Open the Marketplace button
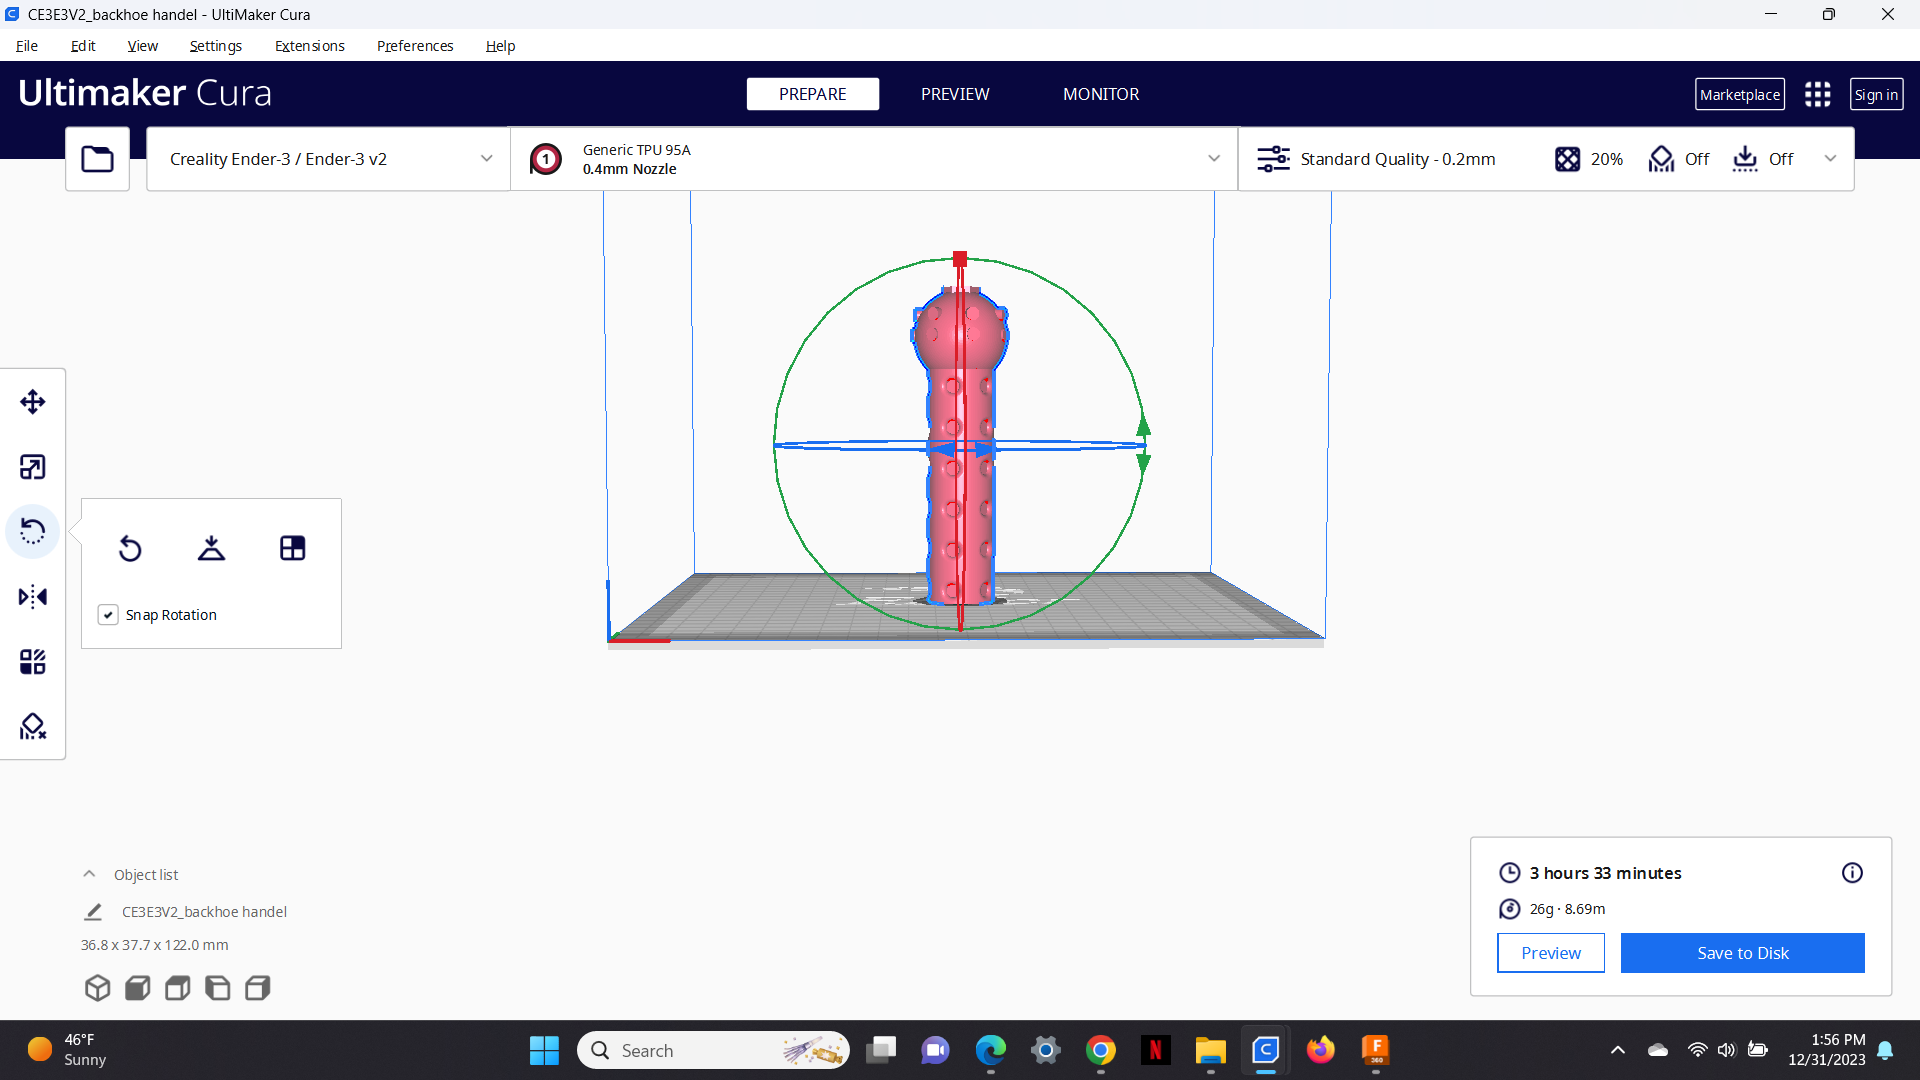The image size is (1920, 1080). tap(1740, 94)
